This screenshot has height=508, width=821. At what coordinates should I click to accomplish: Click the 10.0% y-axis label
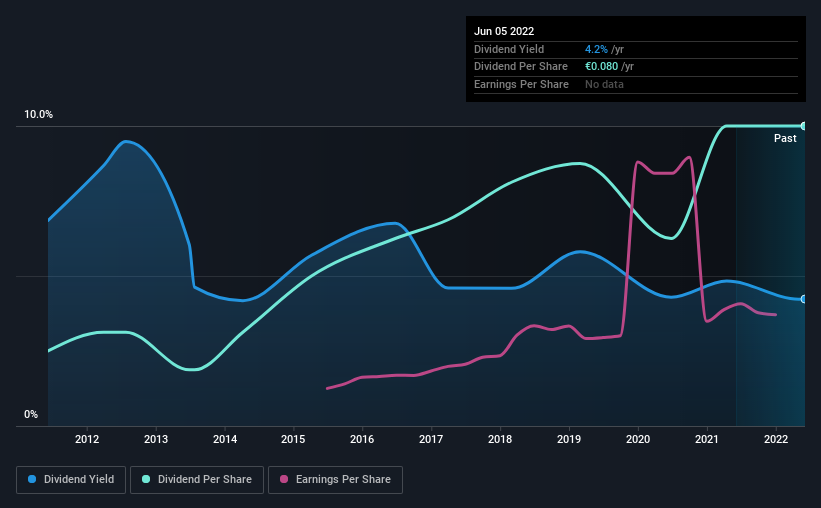(x=38, y=115)
